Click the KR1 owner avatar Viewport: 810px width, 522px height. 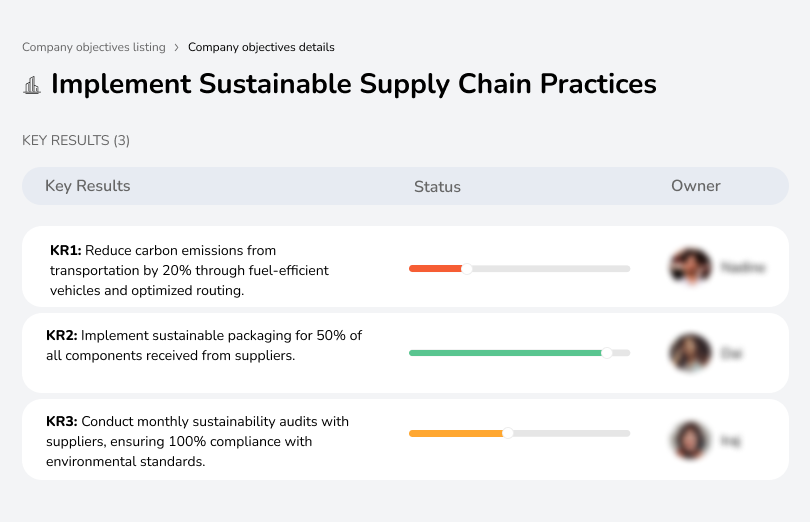[x=690, y=268]
